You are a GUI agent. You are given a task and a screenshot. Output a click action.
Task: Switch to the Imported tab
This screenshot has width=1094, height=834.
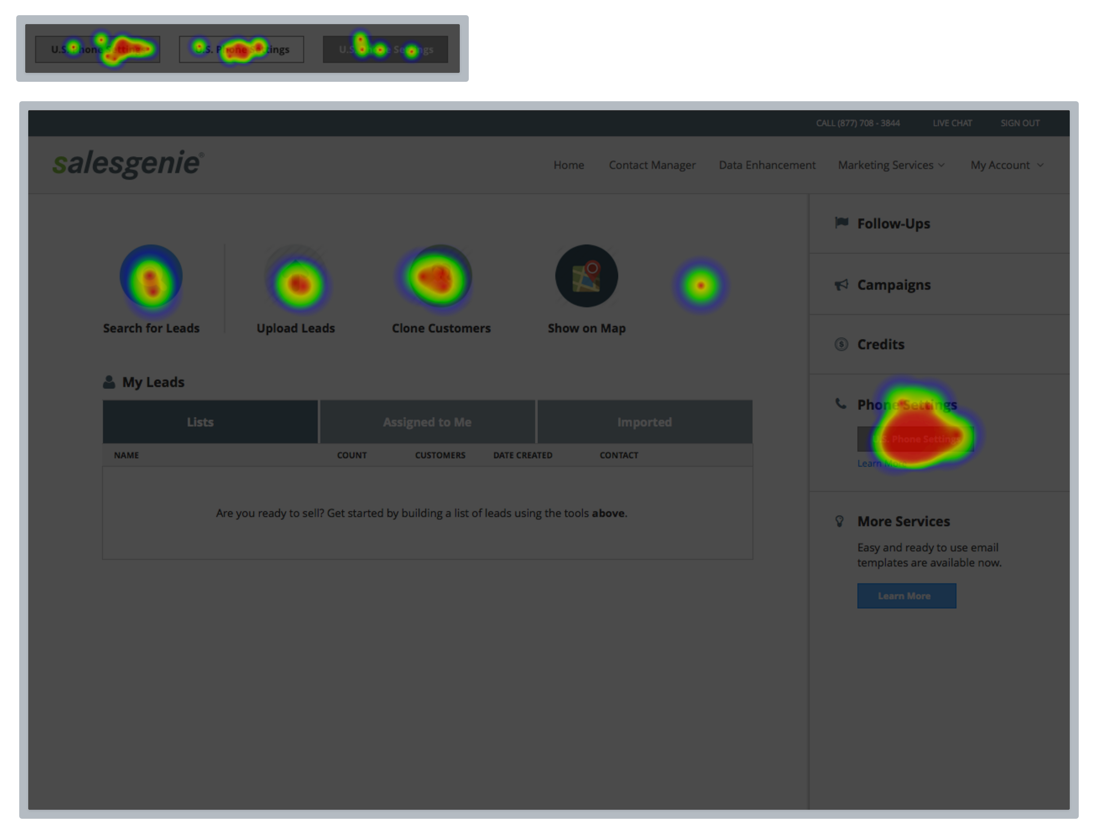(x=645, y=422)
